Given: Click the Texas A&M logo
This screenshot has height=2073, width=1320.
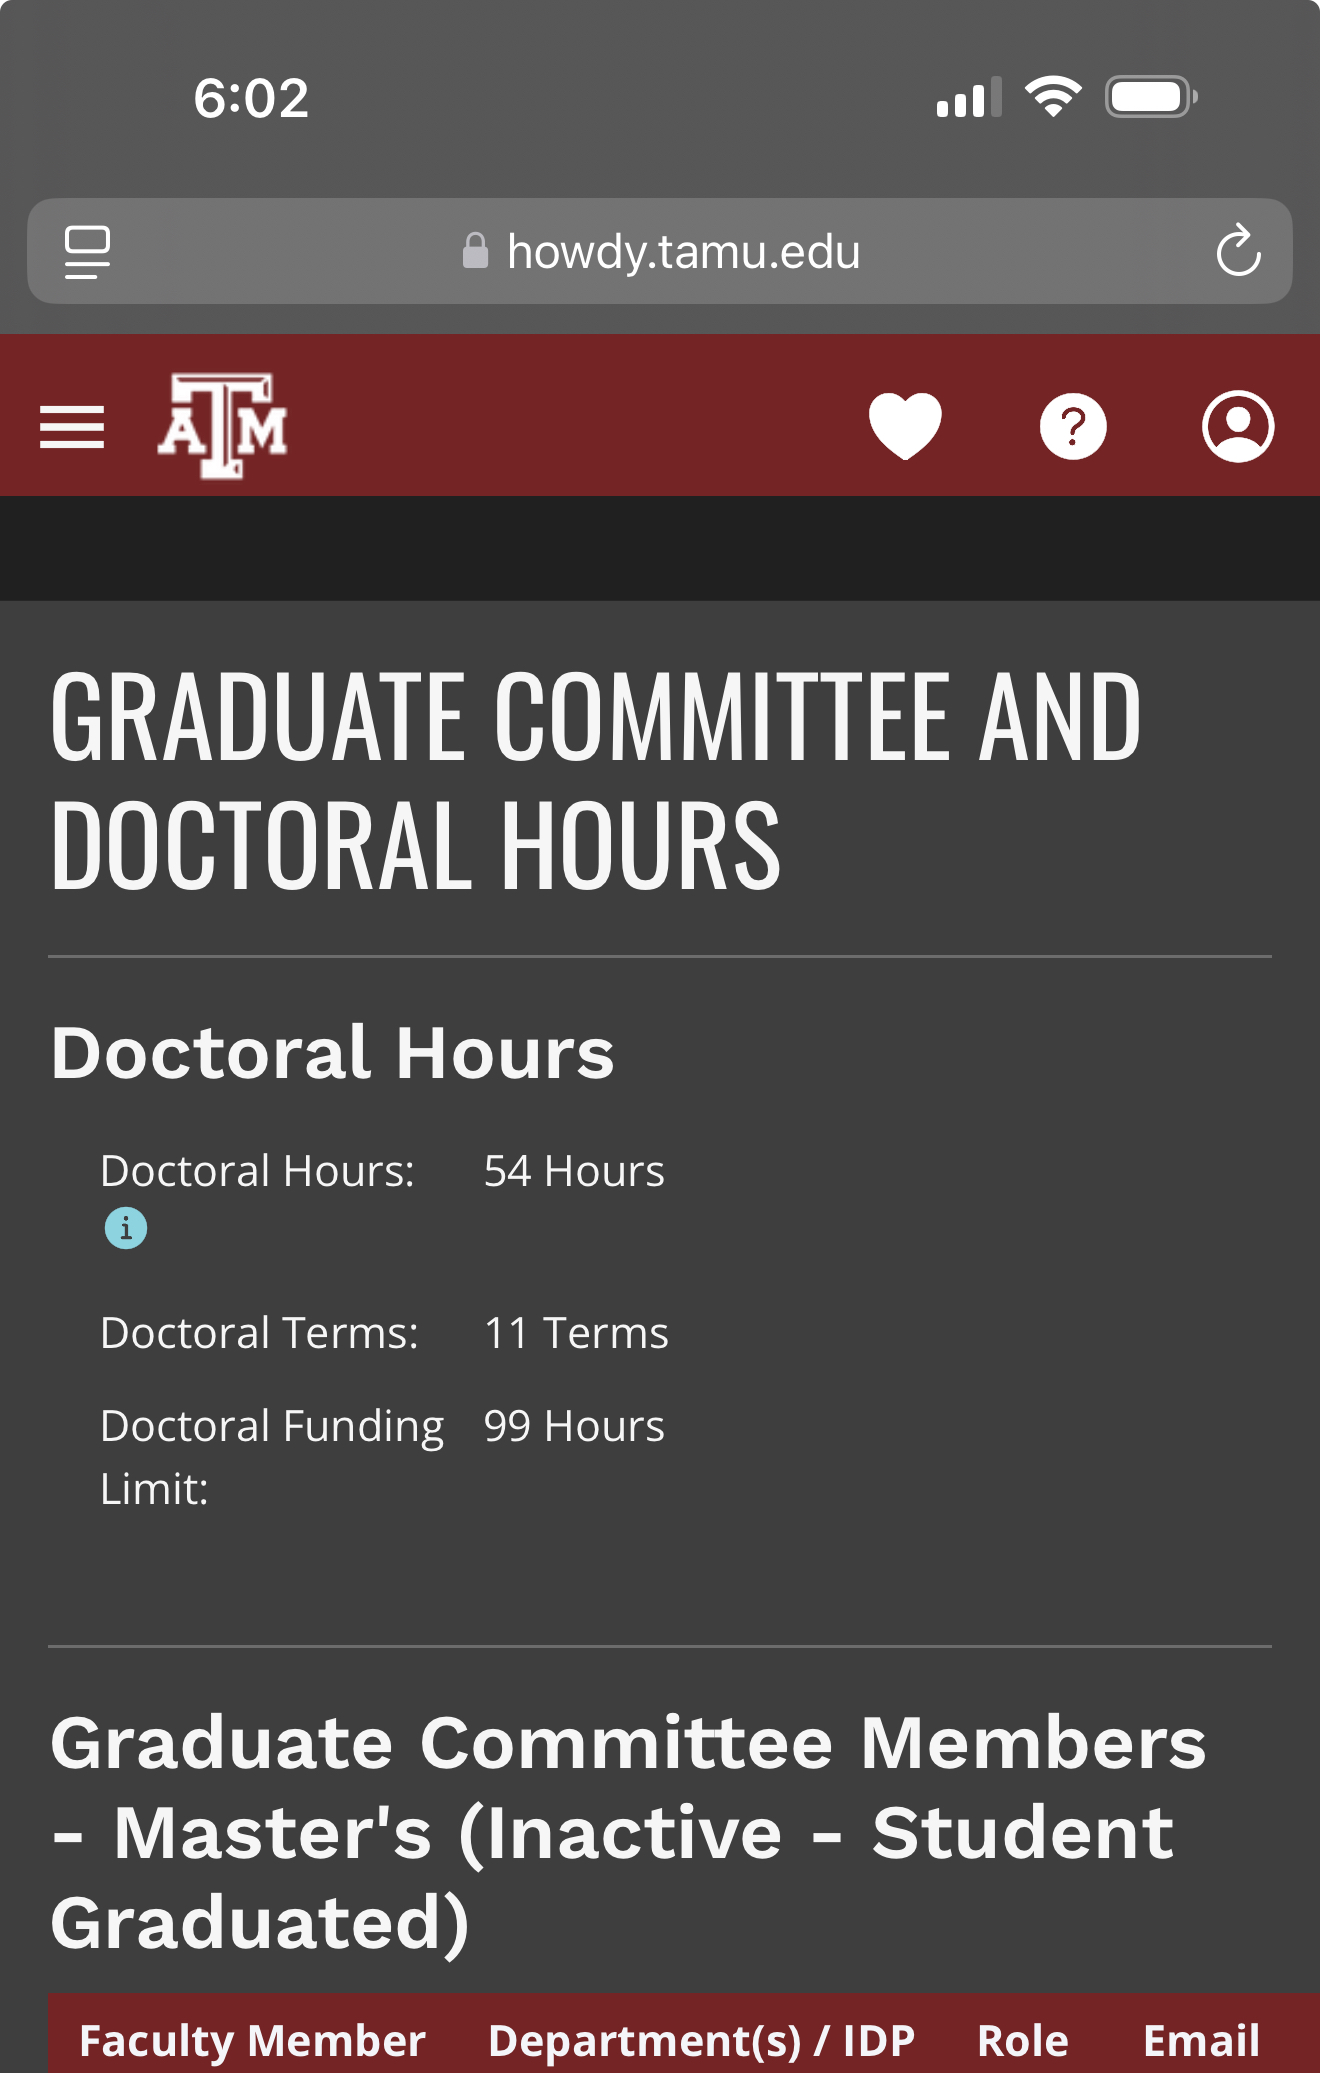Looking at the screenshot, I should click(x=222, y=426).
